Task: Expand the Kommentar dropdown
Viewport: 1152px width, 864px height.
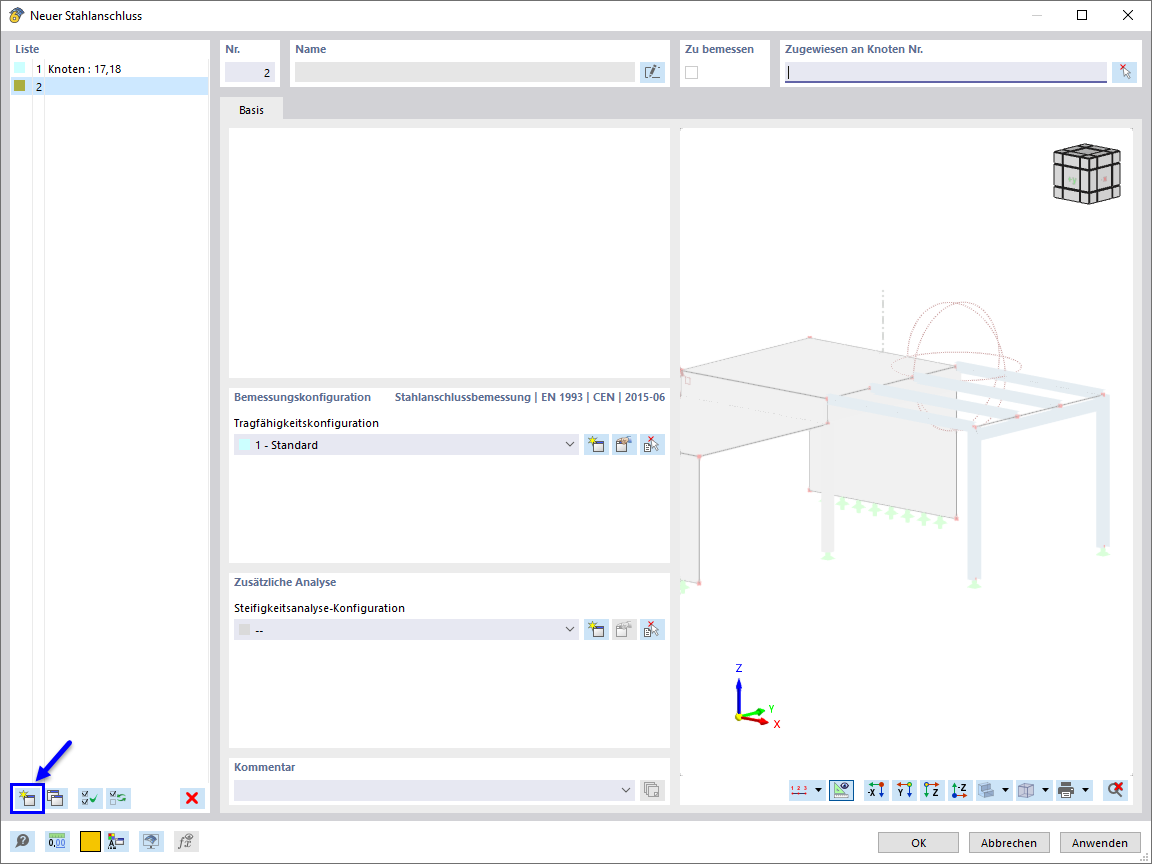Action: click(626, 790)
